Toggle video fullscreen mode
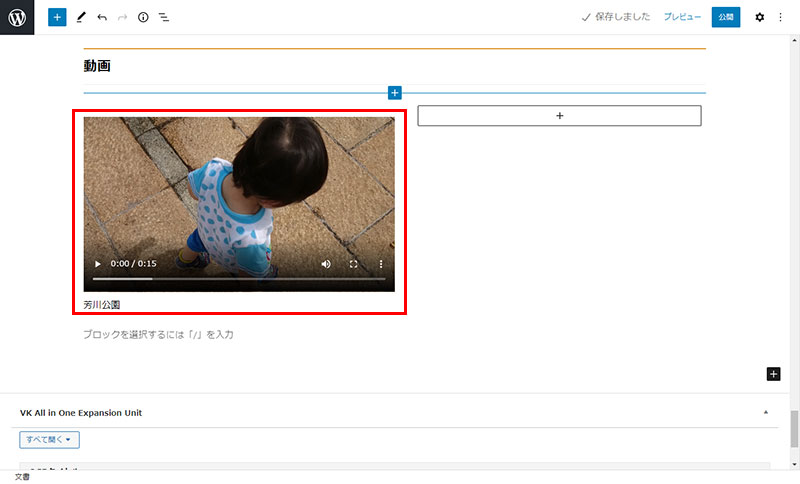This screenshot has height=484, width=800. click(x=353, y=264)
